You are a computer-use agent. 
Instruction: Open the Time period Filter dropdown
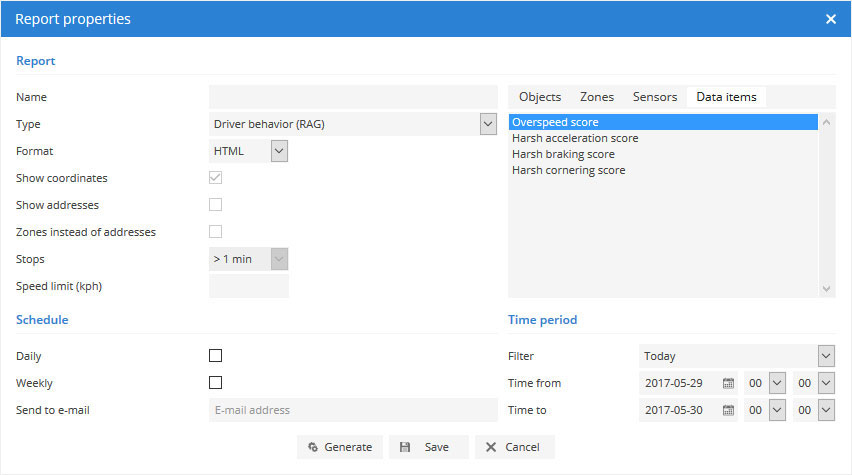[825, 356]
